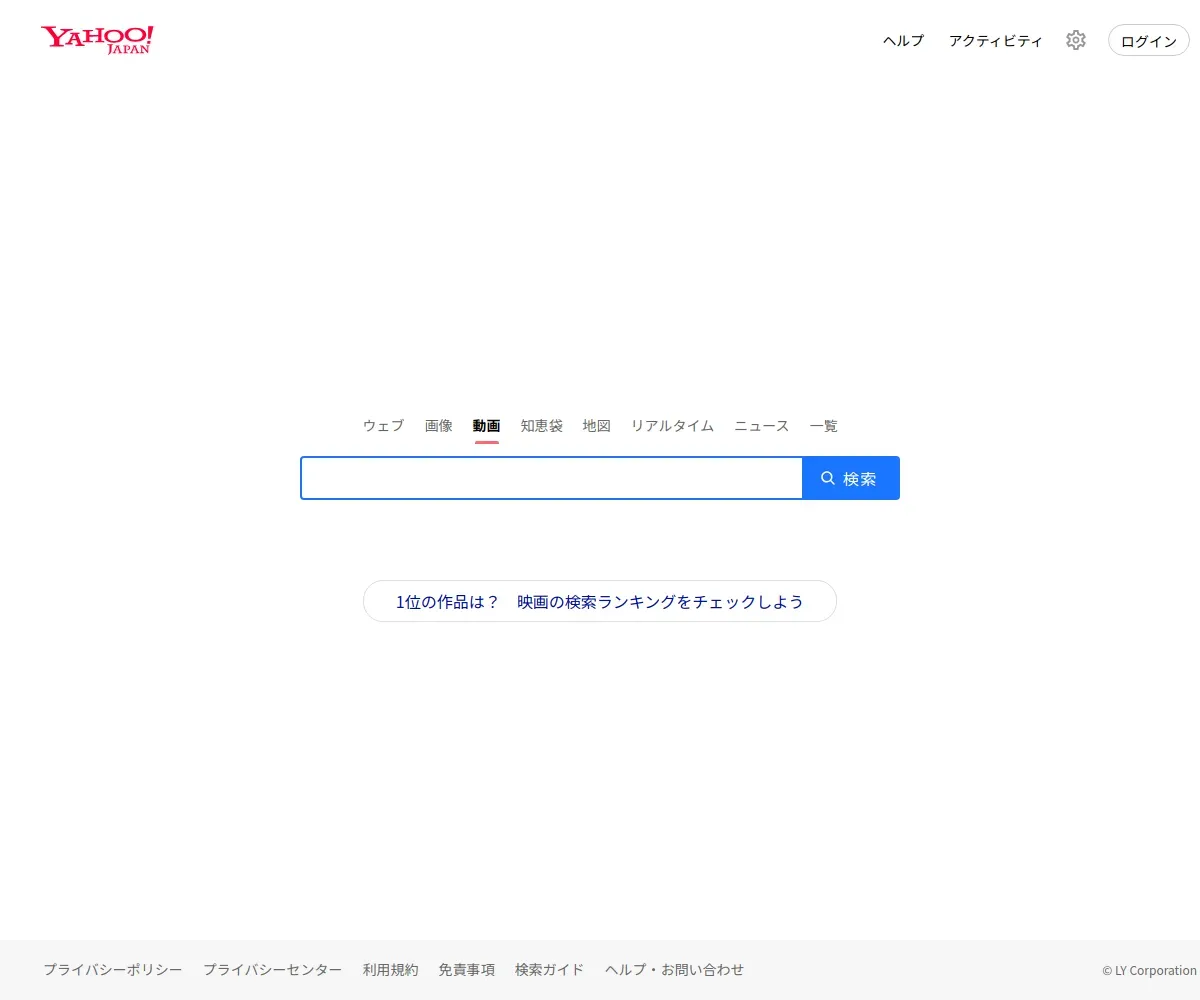The width and height of the screenshot is (1200, 1000).
Task: Open the 検索ガイド footer link
Action: click(x=550, y=970)
